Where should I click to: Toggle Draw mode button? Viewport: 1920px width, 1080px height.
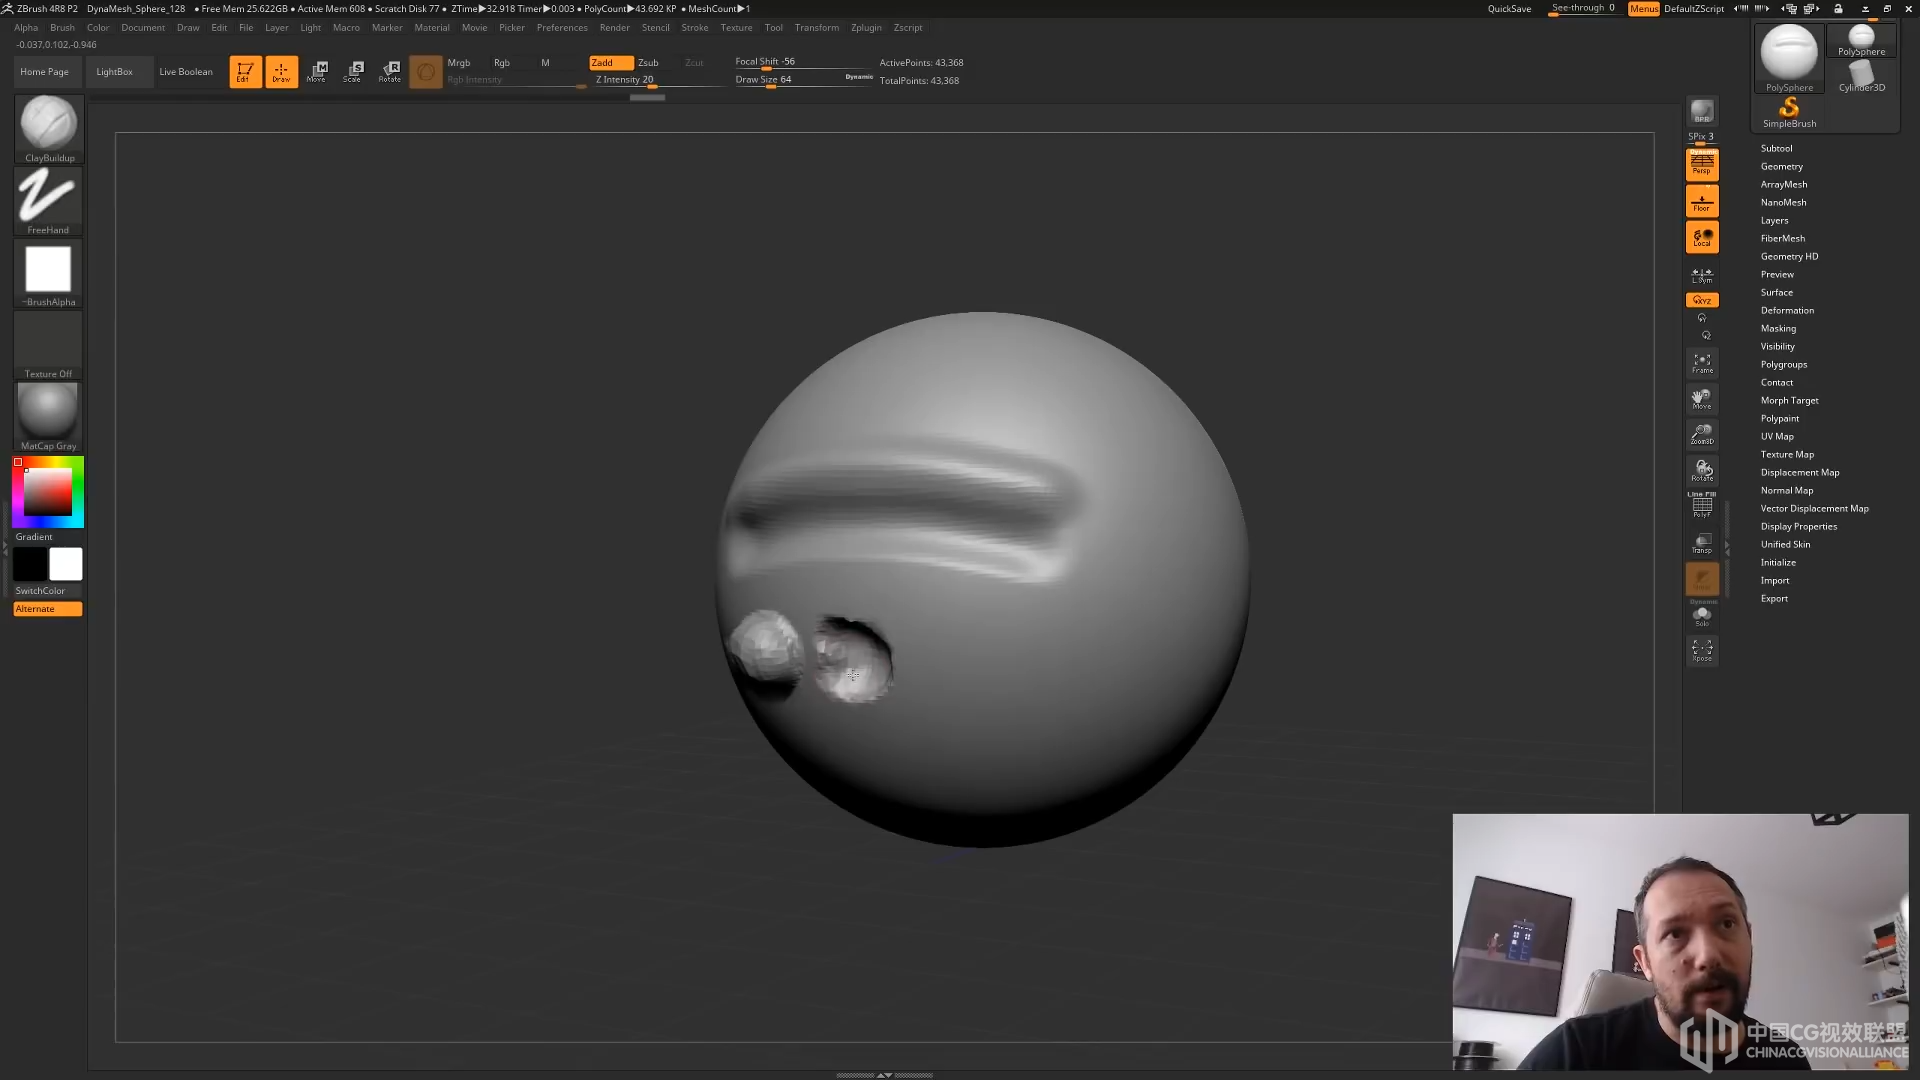point(281,71)
